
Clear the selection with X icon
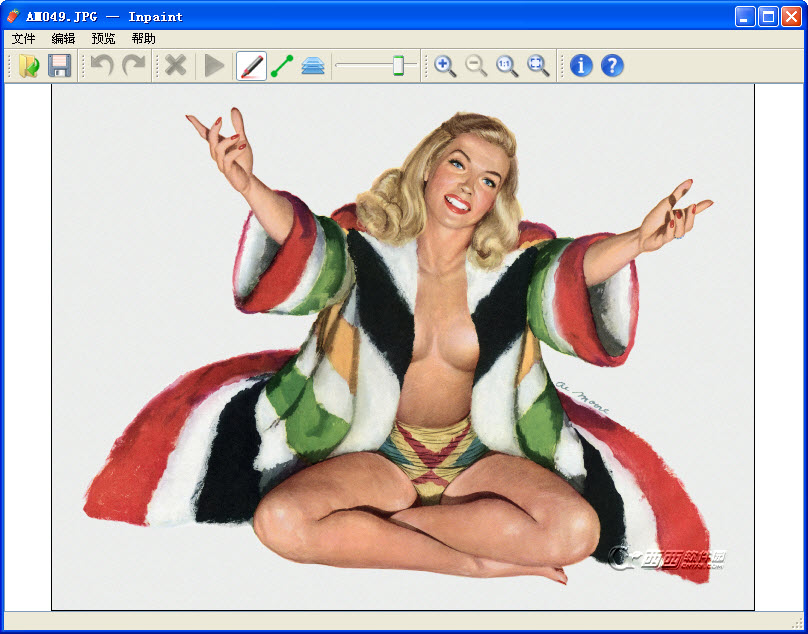point(176,66)
